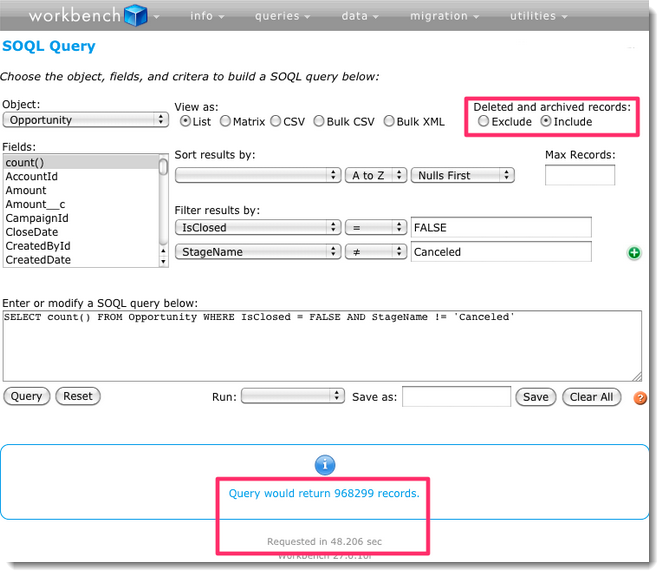This screenshot has width=664, height=577.
Task: Open the migration menu
Action: click(444, 16)
